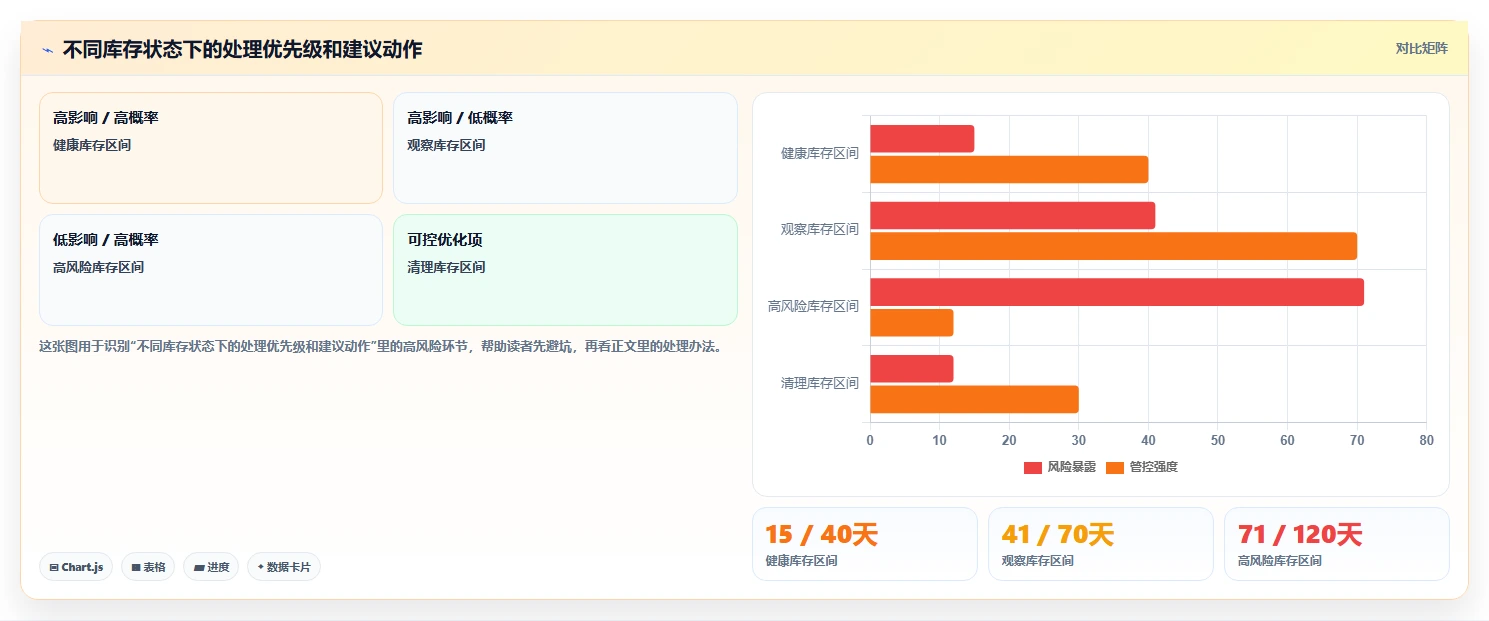Screen dimensions: 1489x621
Task: Click the title 不同库存状态下的处理优先级和建议动作
Action: (x=242, y=49)
